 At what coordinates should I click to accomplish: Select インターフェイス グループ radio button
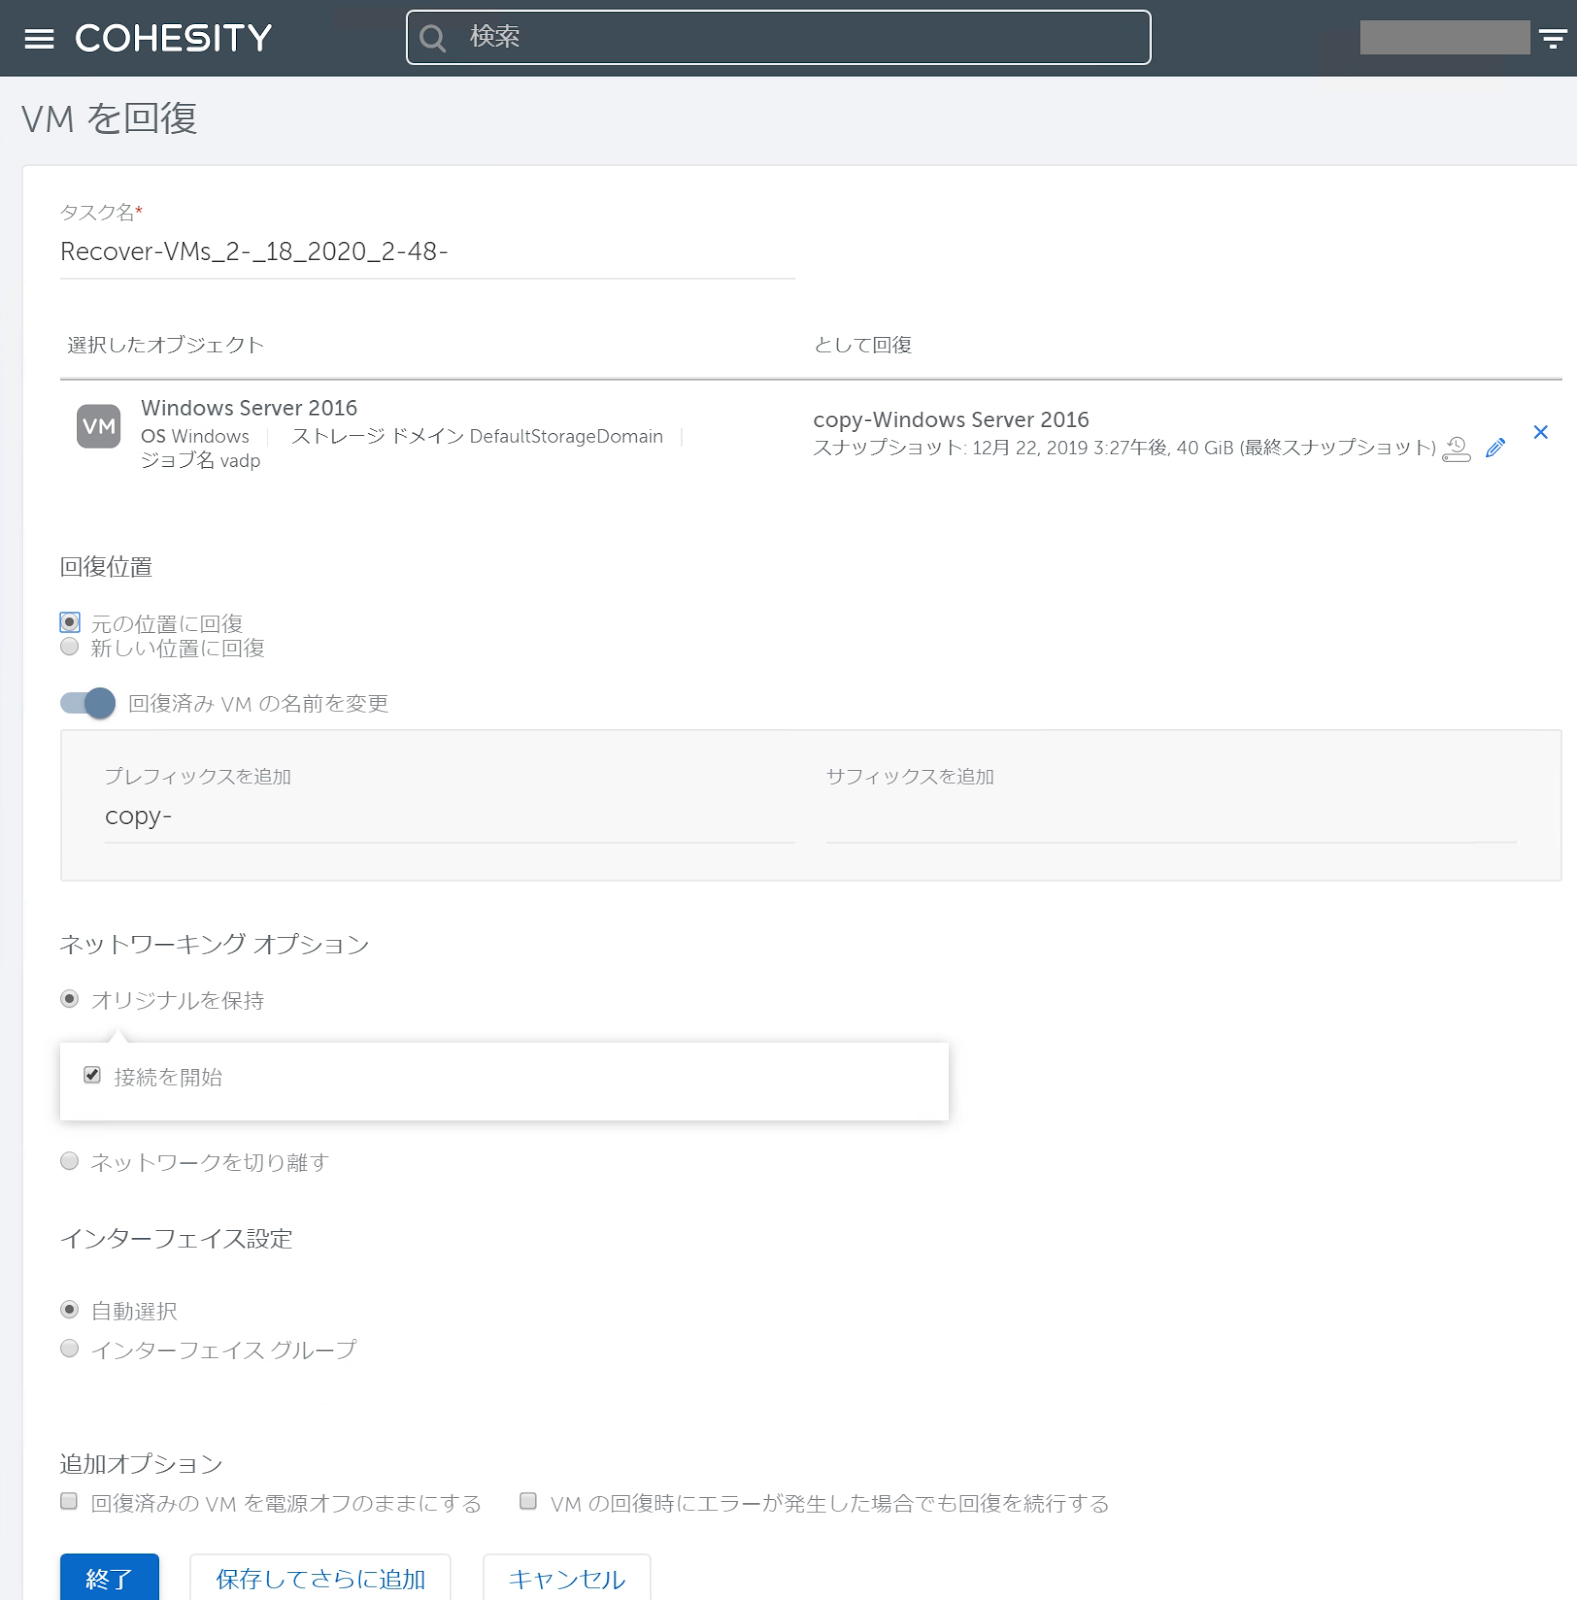(x=70, y=1348)
